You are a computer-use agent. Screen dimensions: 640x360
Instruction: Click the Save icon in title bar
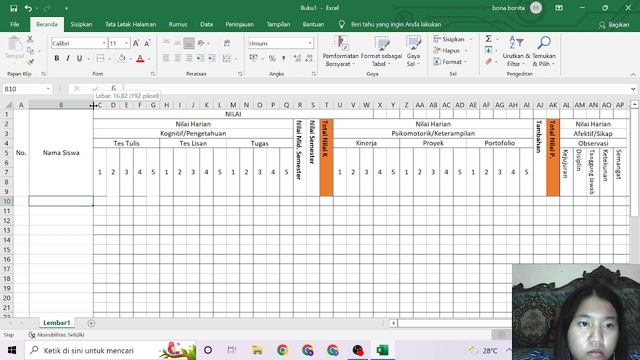pos(13,8)
